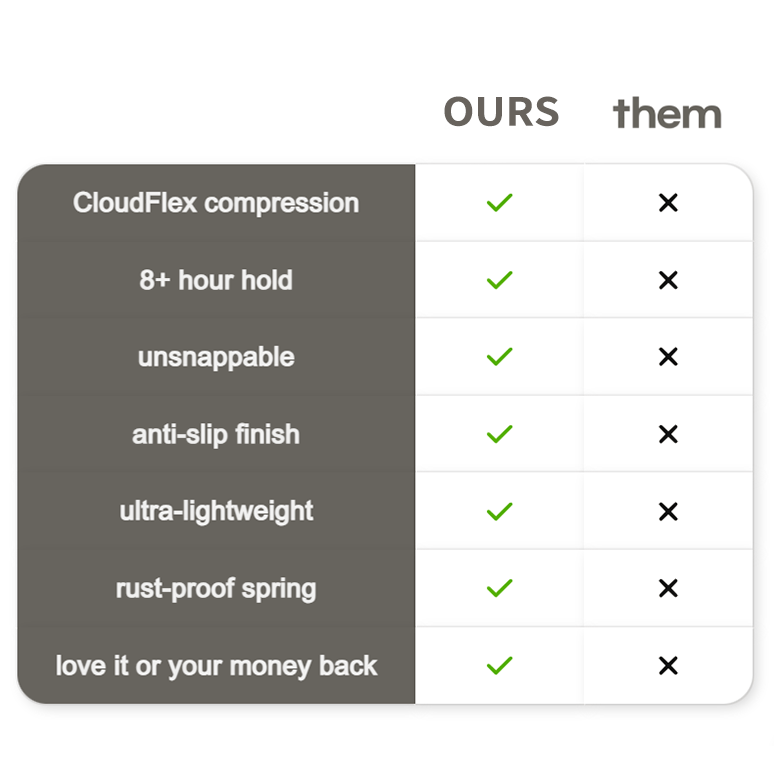
Task: Click the green checkmark for anti-slip finish
Action: point(499,434)
